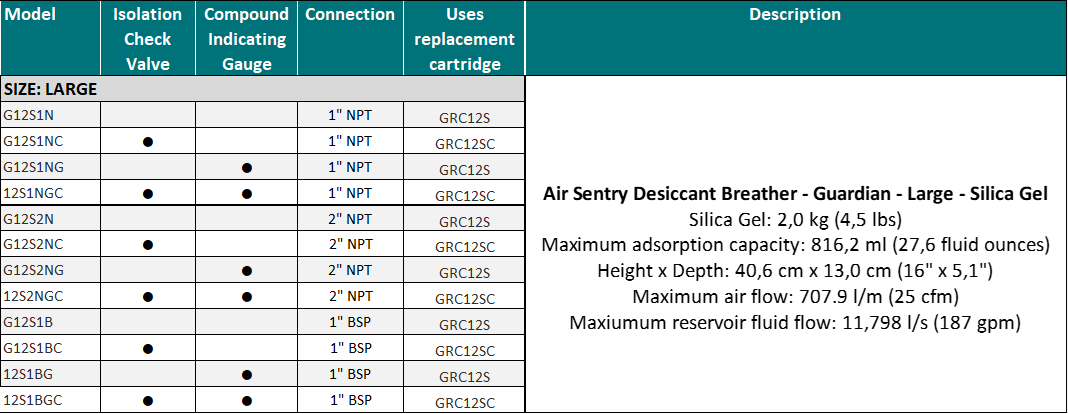The height and width of the screenshot is (414, 1068).
Task: Click the gauge dot in the G12S2NG row
Action: pyautogui.click(x=246, y=271)
